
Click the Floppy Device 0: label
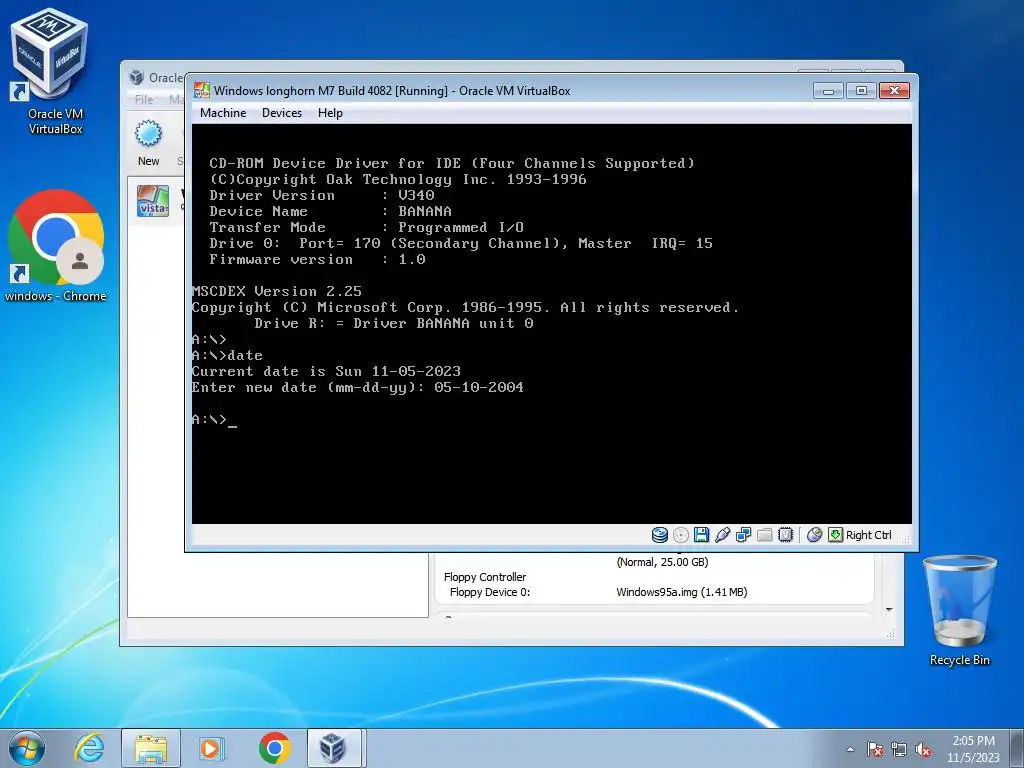point(490,592)
